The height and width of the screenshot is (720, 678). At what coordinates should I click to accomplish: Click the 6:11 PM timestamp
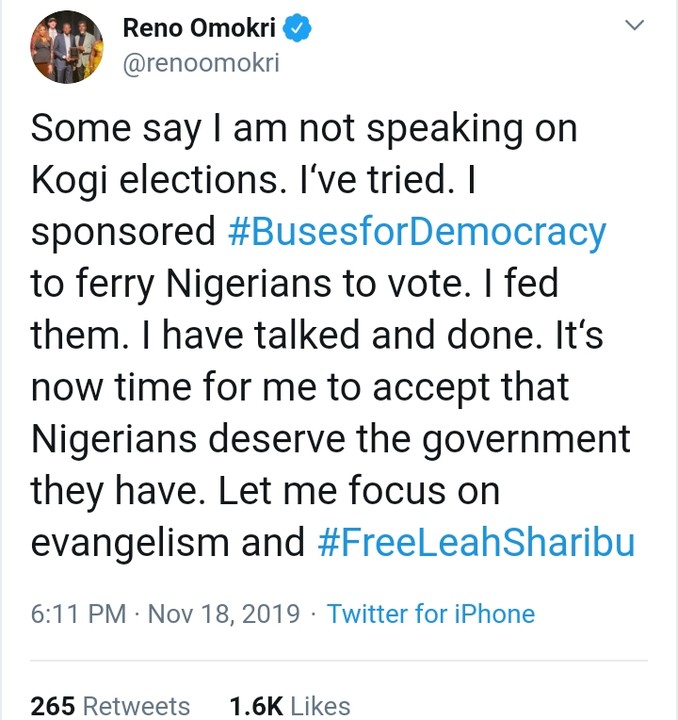[79, 613]
